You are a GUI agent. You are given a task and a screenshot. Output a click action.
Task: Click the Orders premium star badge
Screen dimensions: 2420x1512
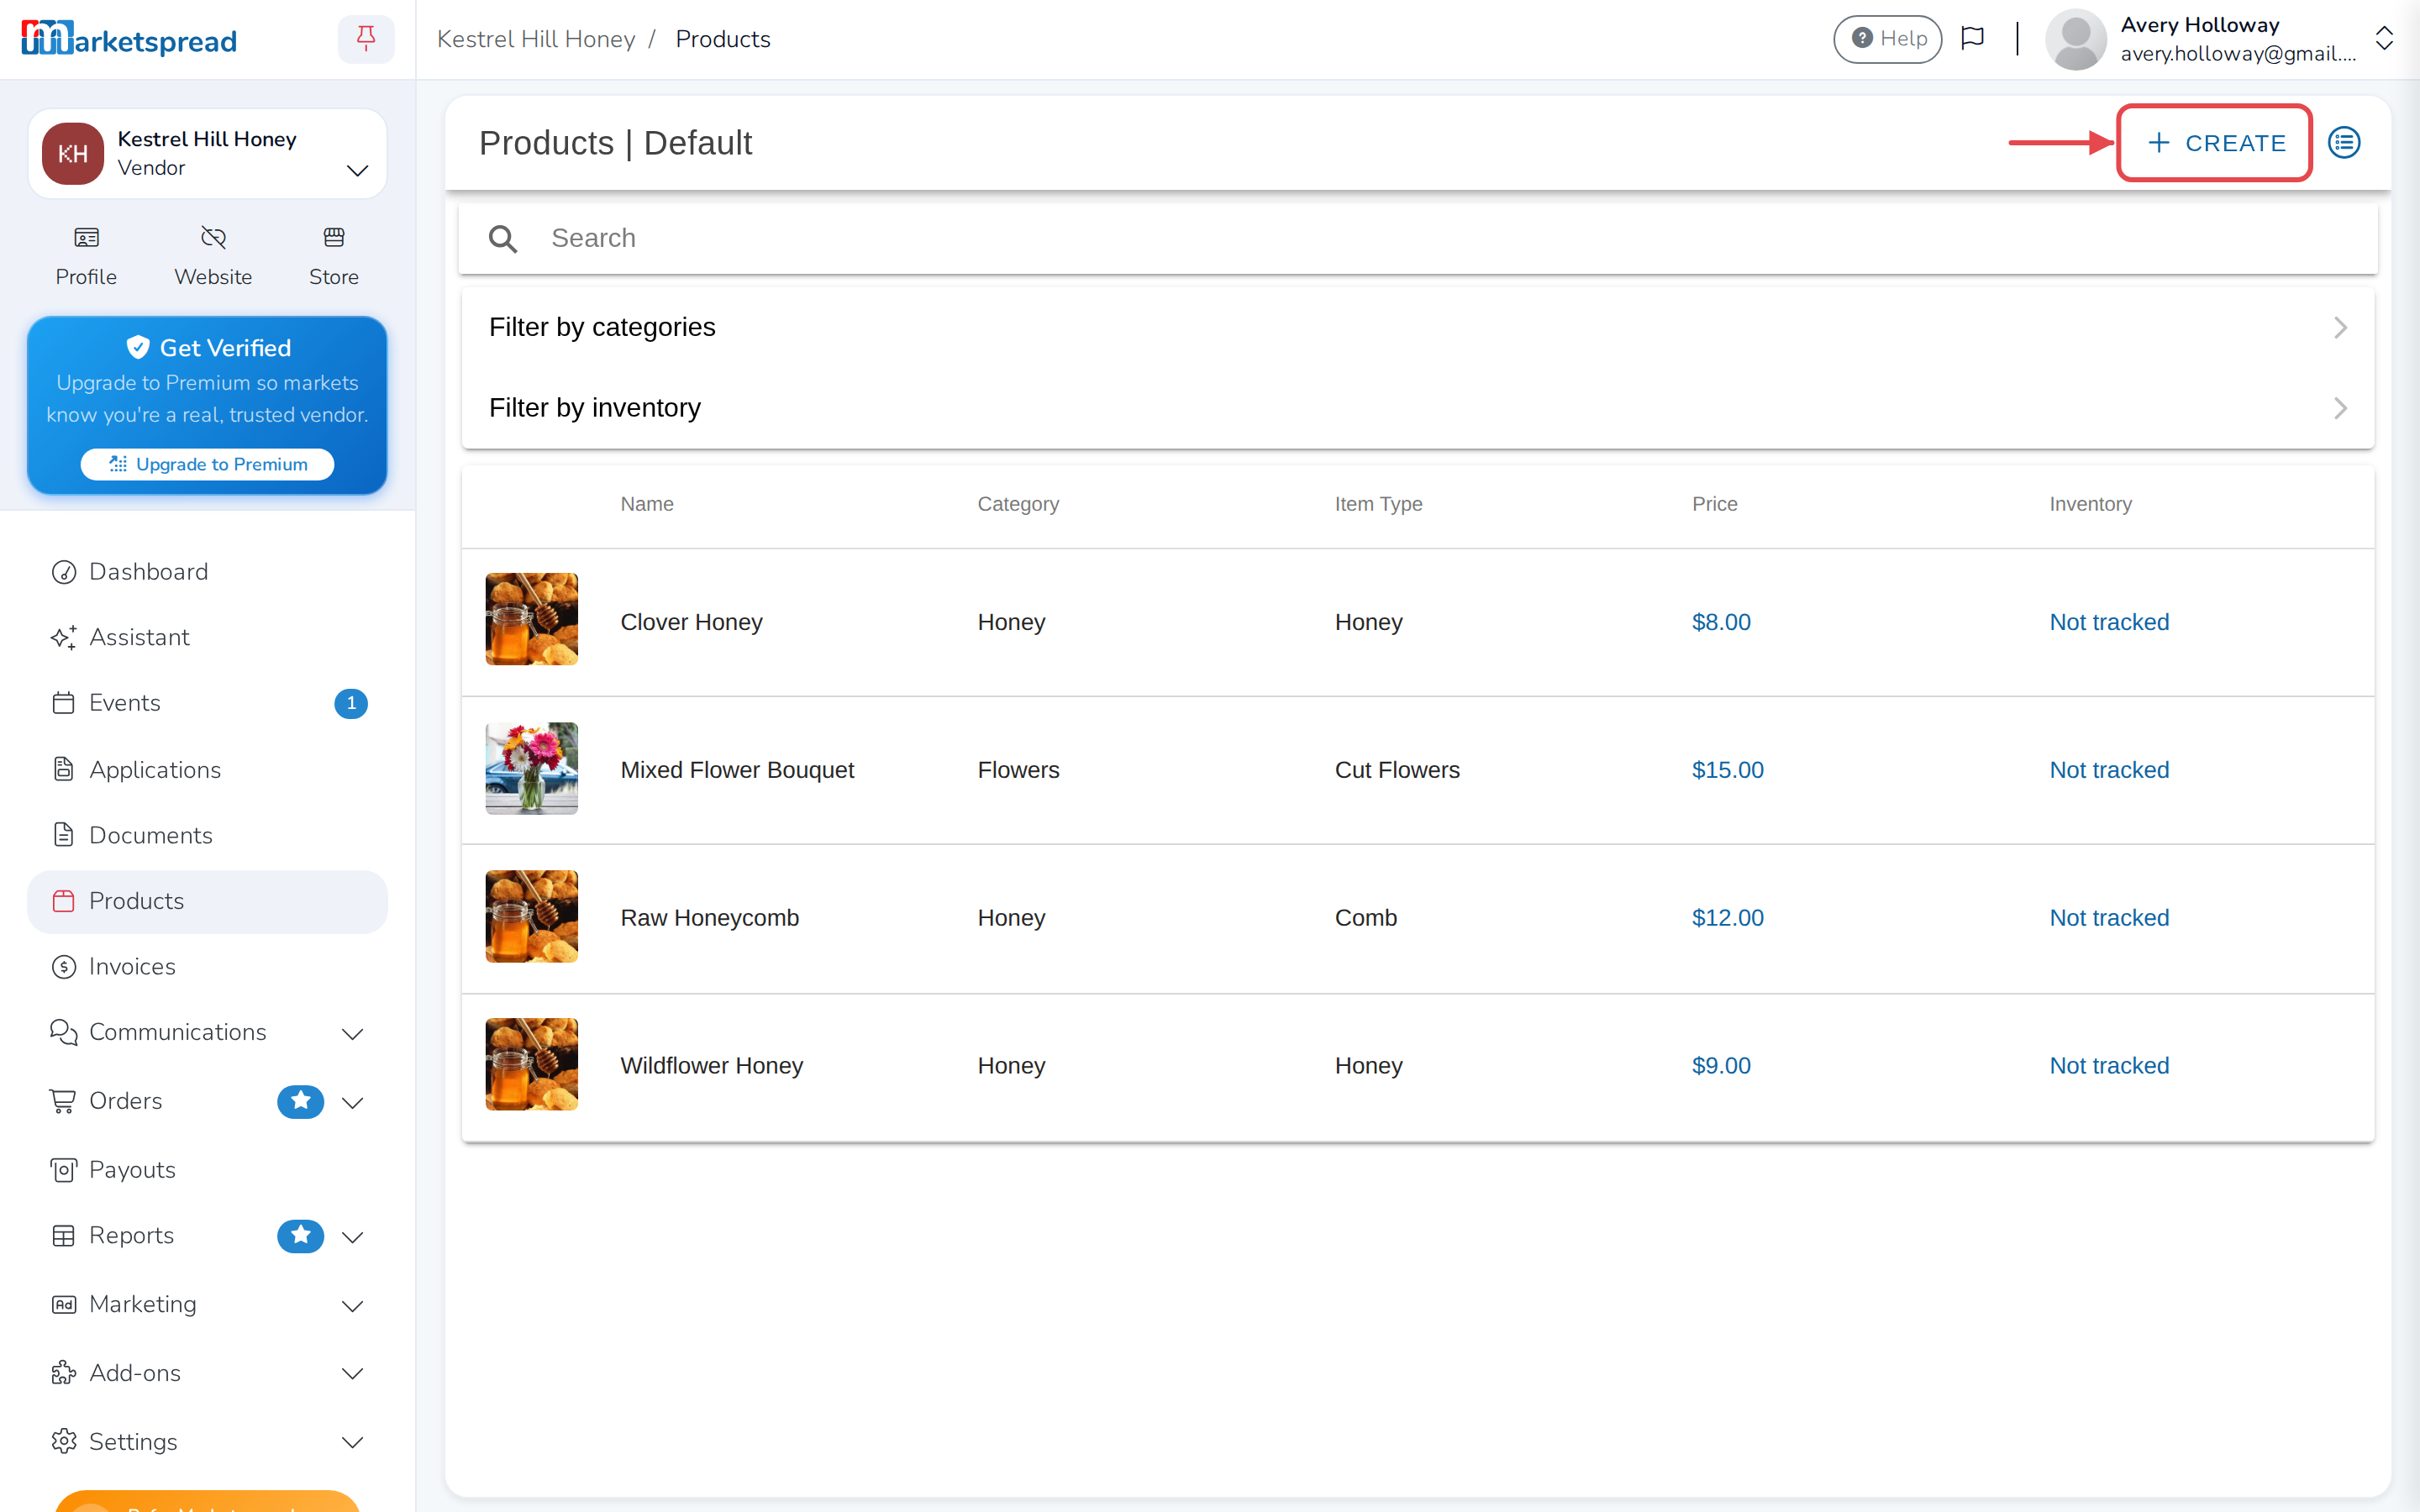[300, 1101]
